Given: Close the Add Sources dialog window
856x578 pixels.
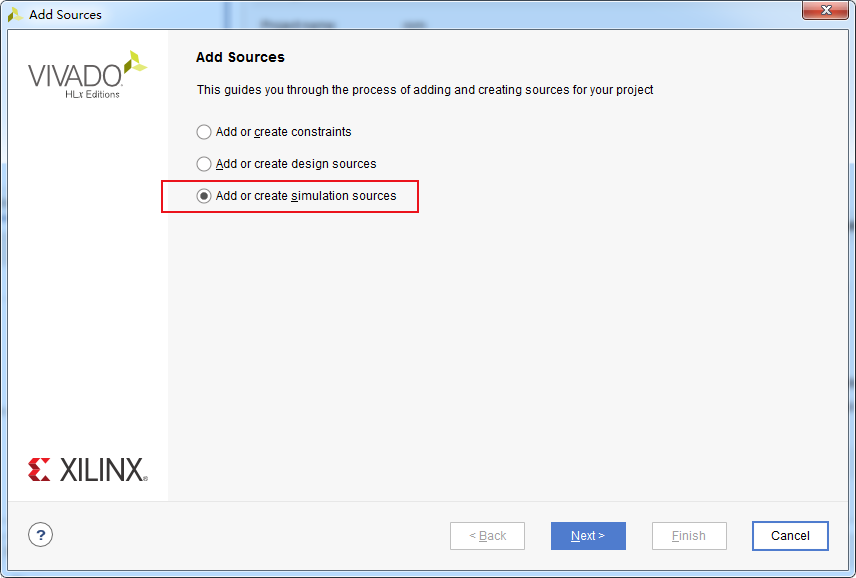Looking at the screenshot, I should [x=826, y=11].
